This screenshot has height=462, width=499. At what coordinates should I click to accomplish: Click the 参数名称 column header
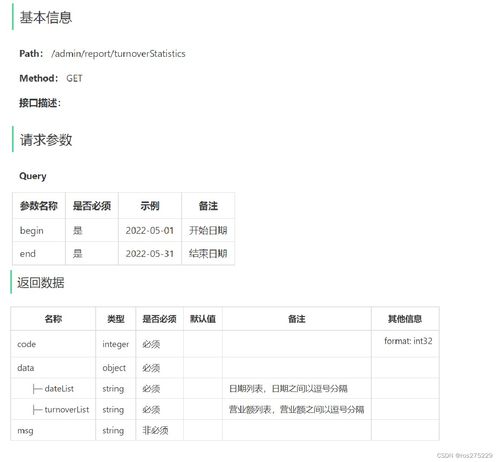[x=39, y=206]
